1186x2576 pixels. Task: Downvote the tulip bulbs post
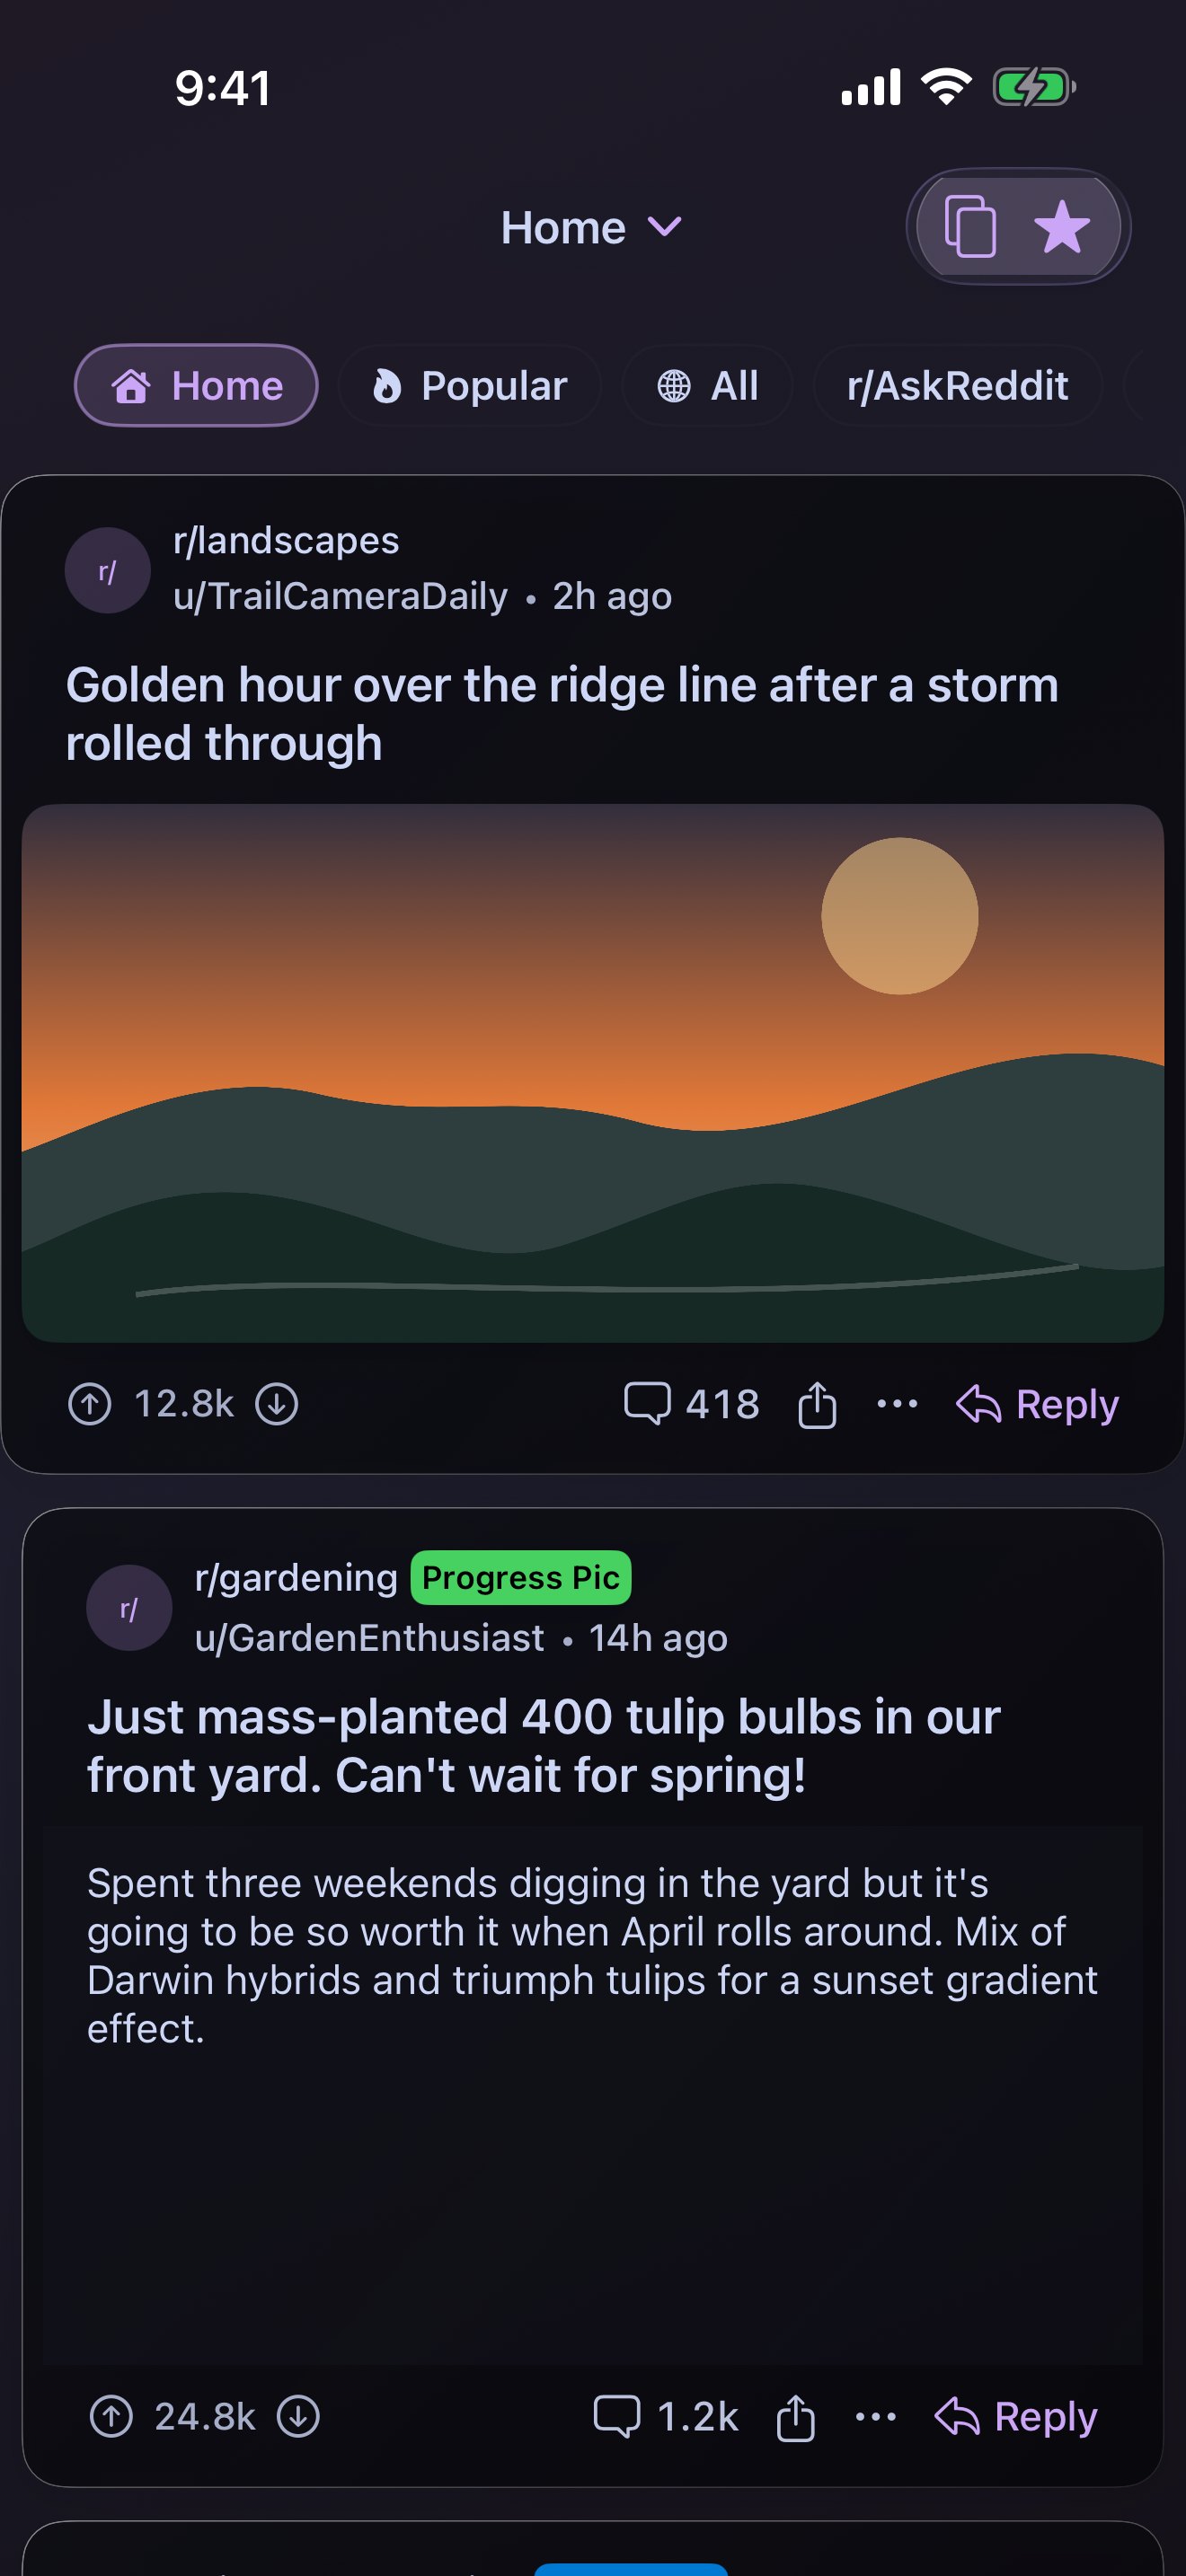pyautogui.click(x=299, y=2417)
